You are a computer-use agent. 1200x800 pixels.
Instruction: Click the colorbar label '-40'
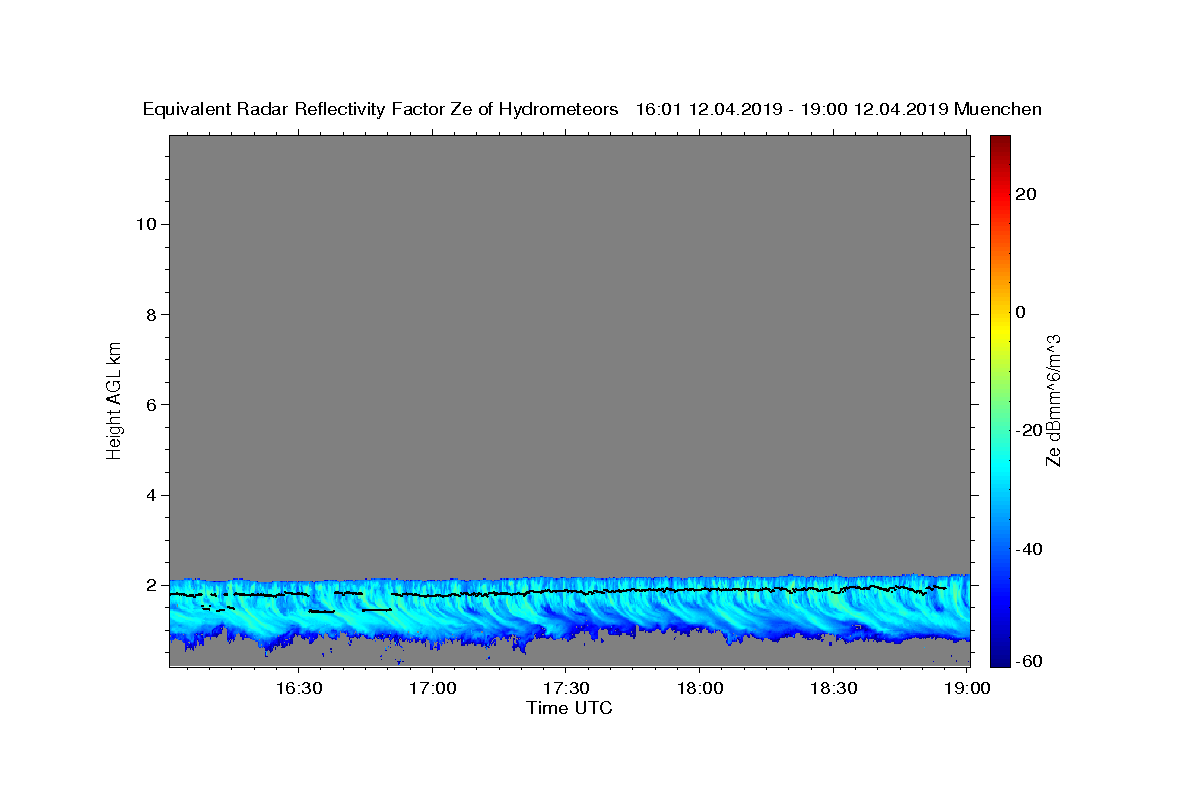(1029, 549)
